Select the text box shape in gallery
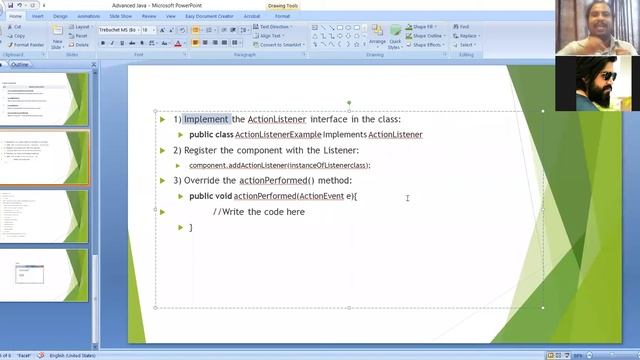 click(x=315, y=27)
